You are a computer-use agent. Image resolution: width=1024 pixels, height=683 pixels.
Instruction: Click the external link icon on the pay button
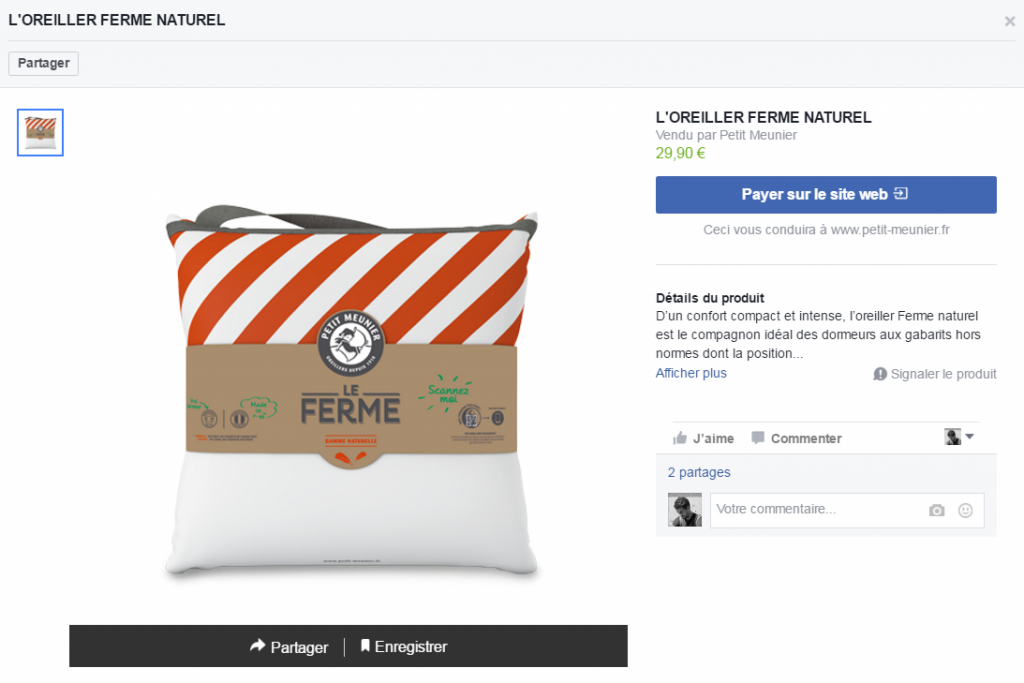pyautogui.click(x=901, y=193)
